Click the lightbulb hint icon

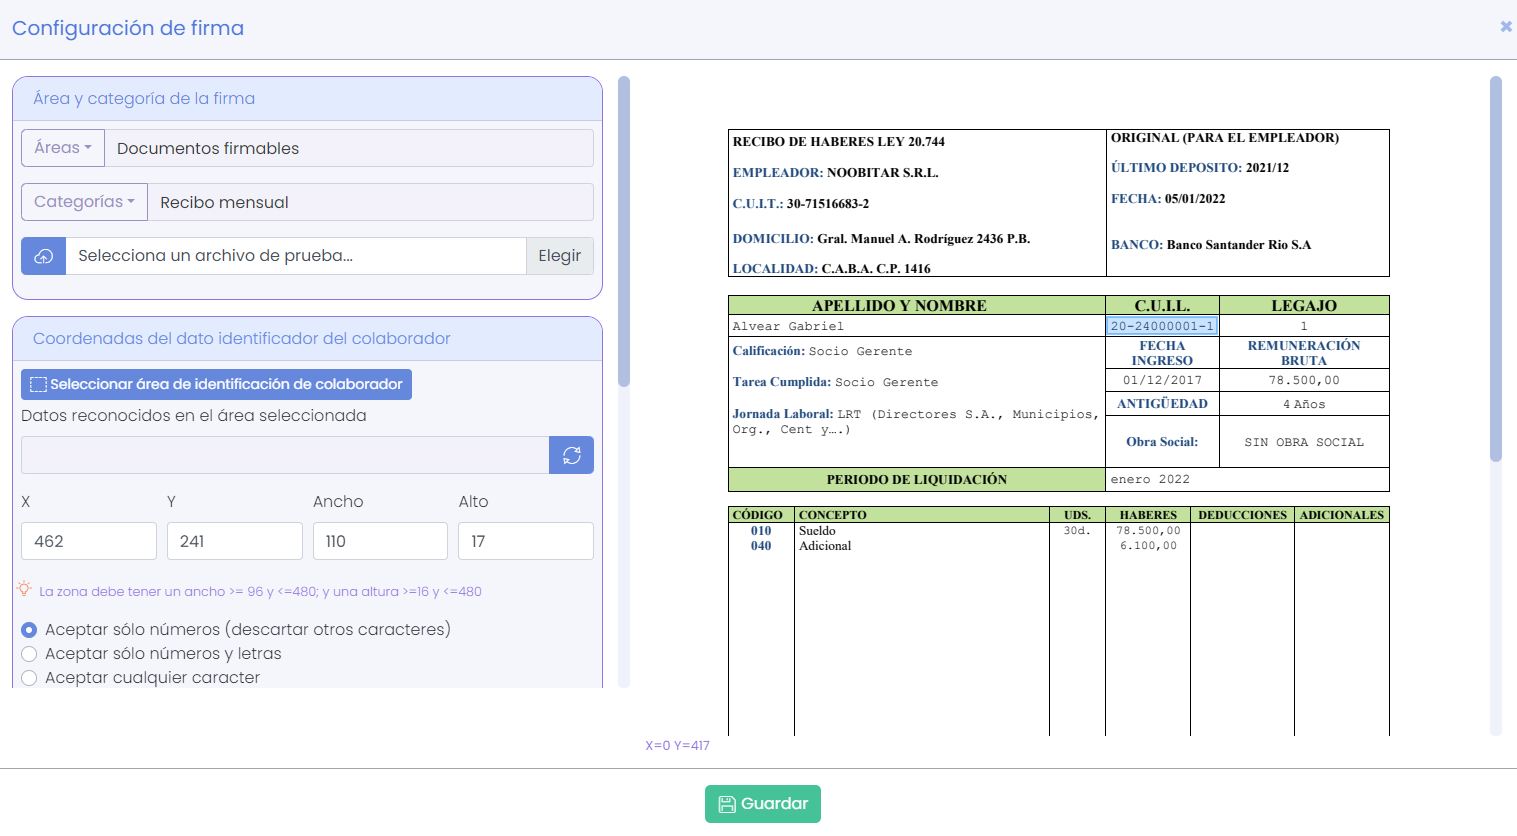click(x=25, y=590)
